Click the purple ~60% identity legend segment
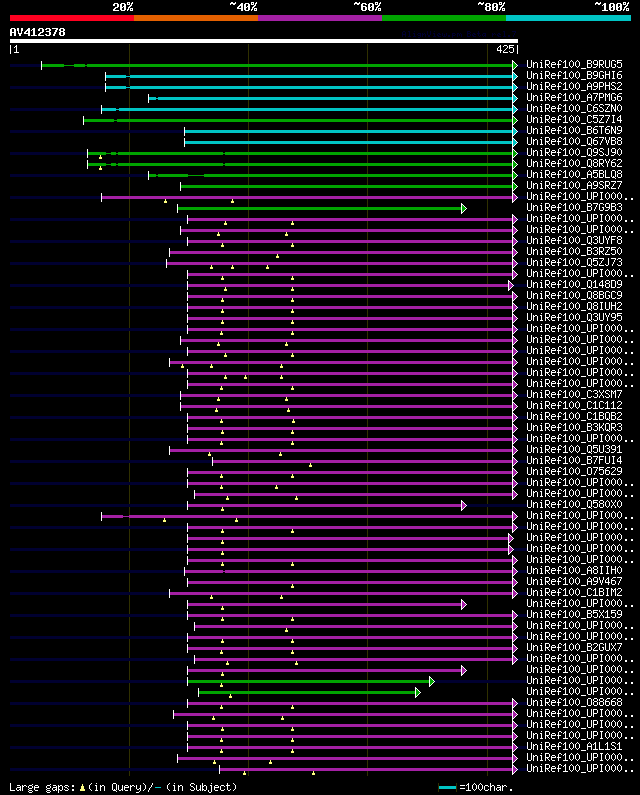Screen dimensions: 640x795 320,18
